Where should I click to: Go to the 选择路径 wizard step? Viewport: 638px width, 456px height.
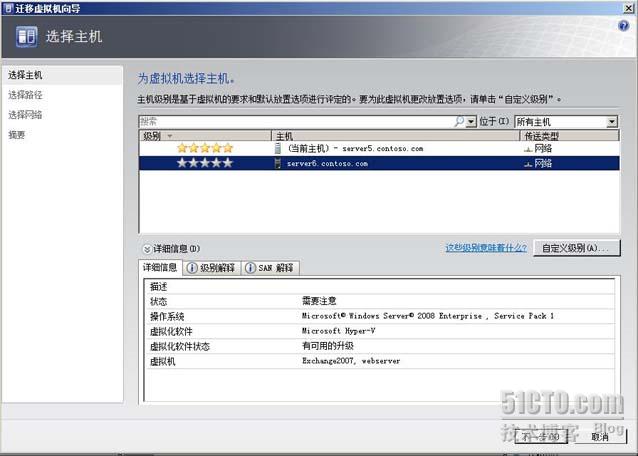(x=25, y=95)
